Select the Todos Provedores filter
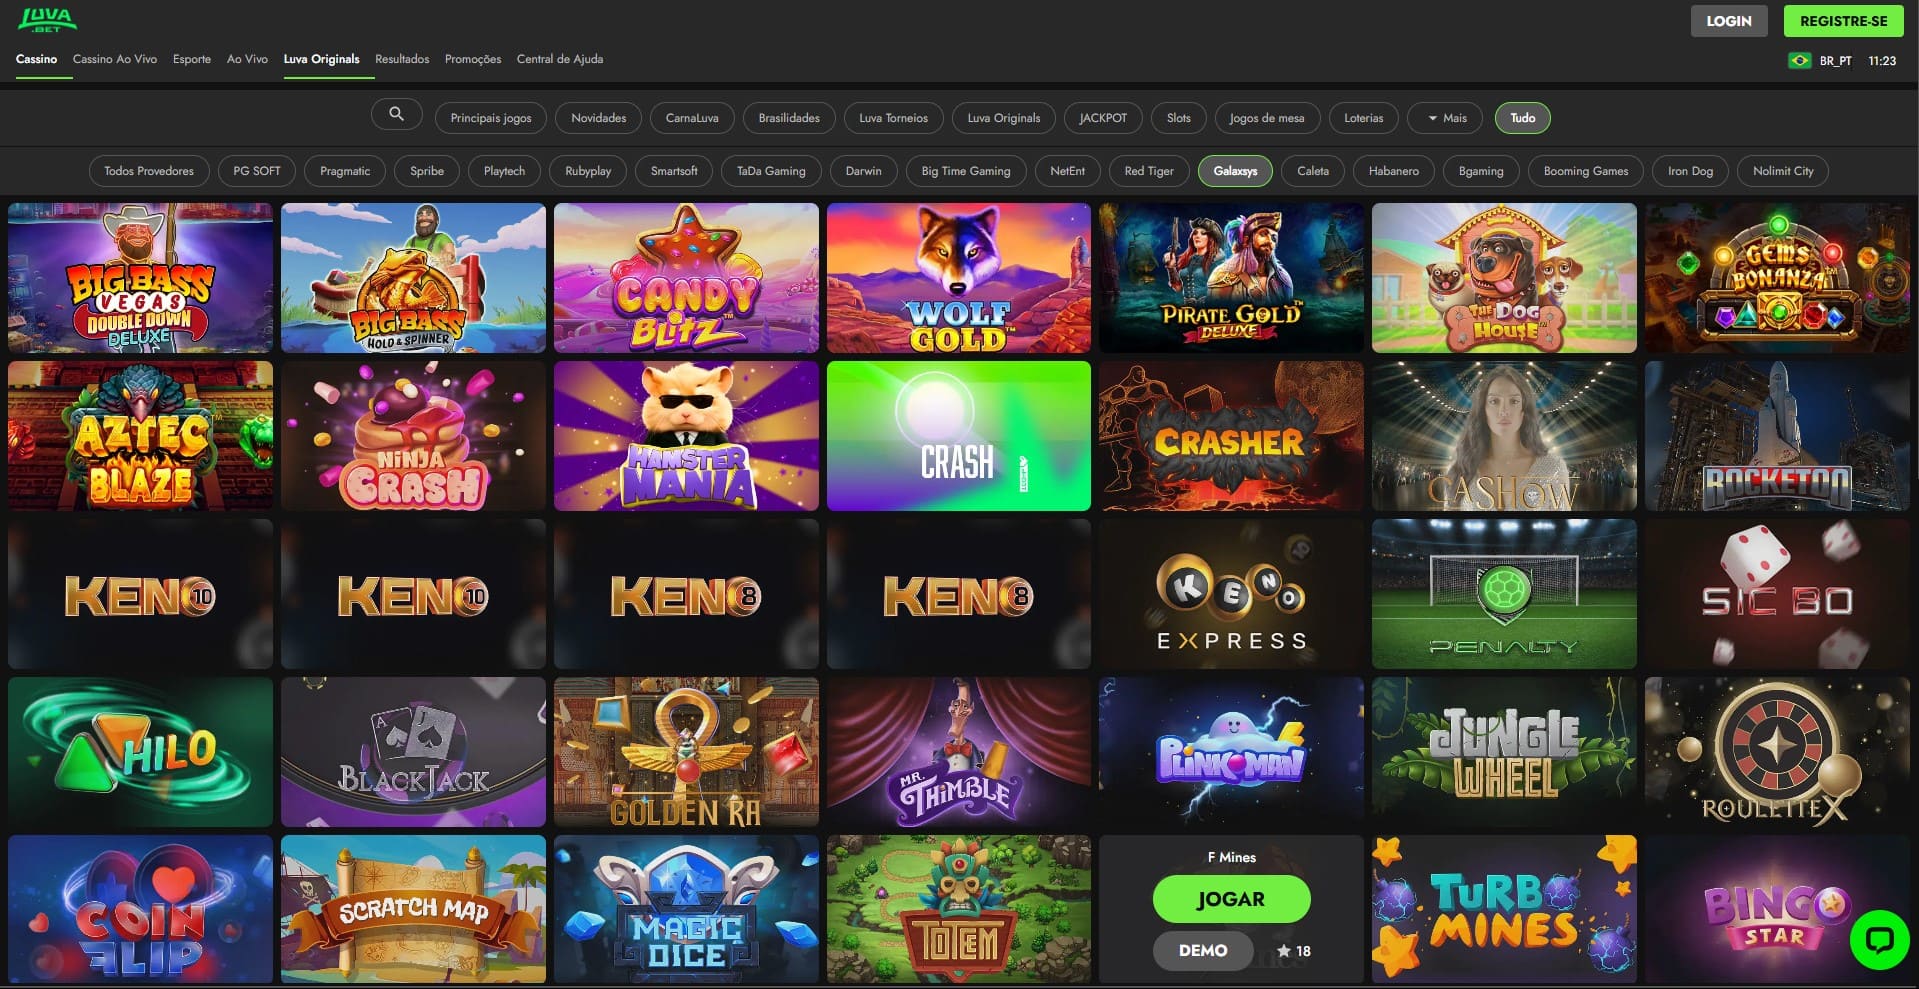 coord(149,171)
